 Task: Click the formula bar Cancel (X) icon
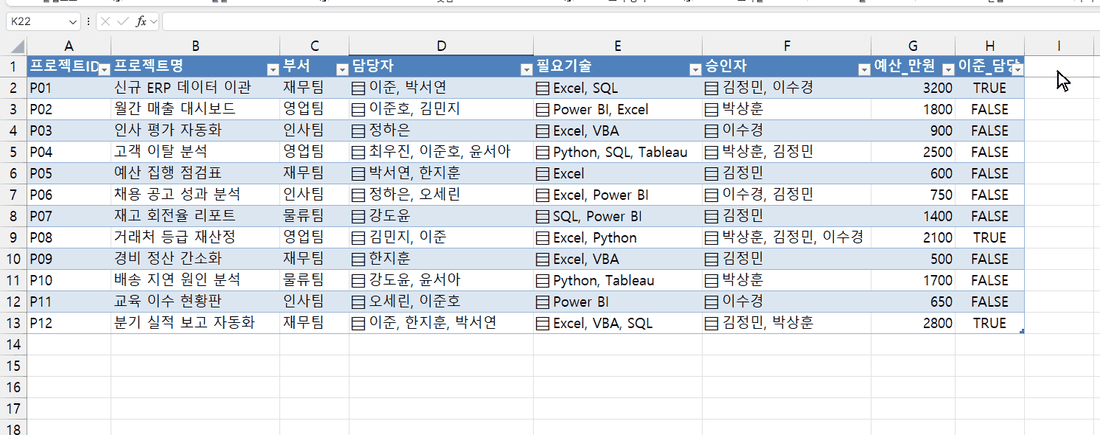click(105, 21)
